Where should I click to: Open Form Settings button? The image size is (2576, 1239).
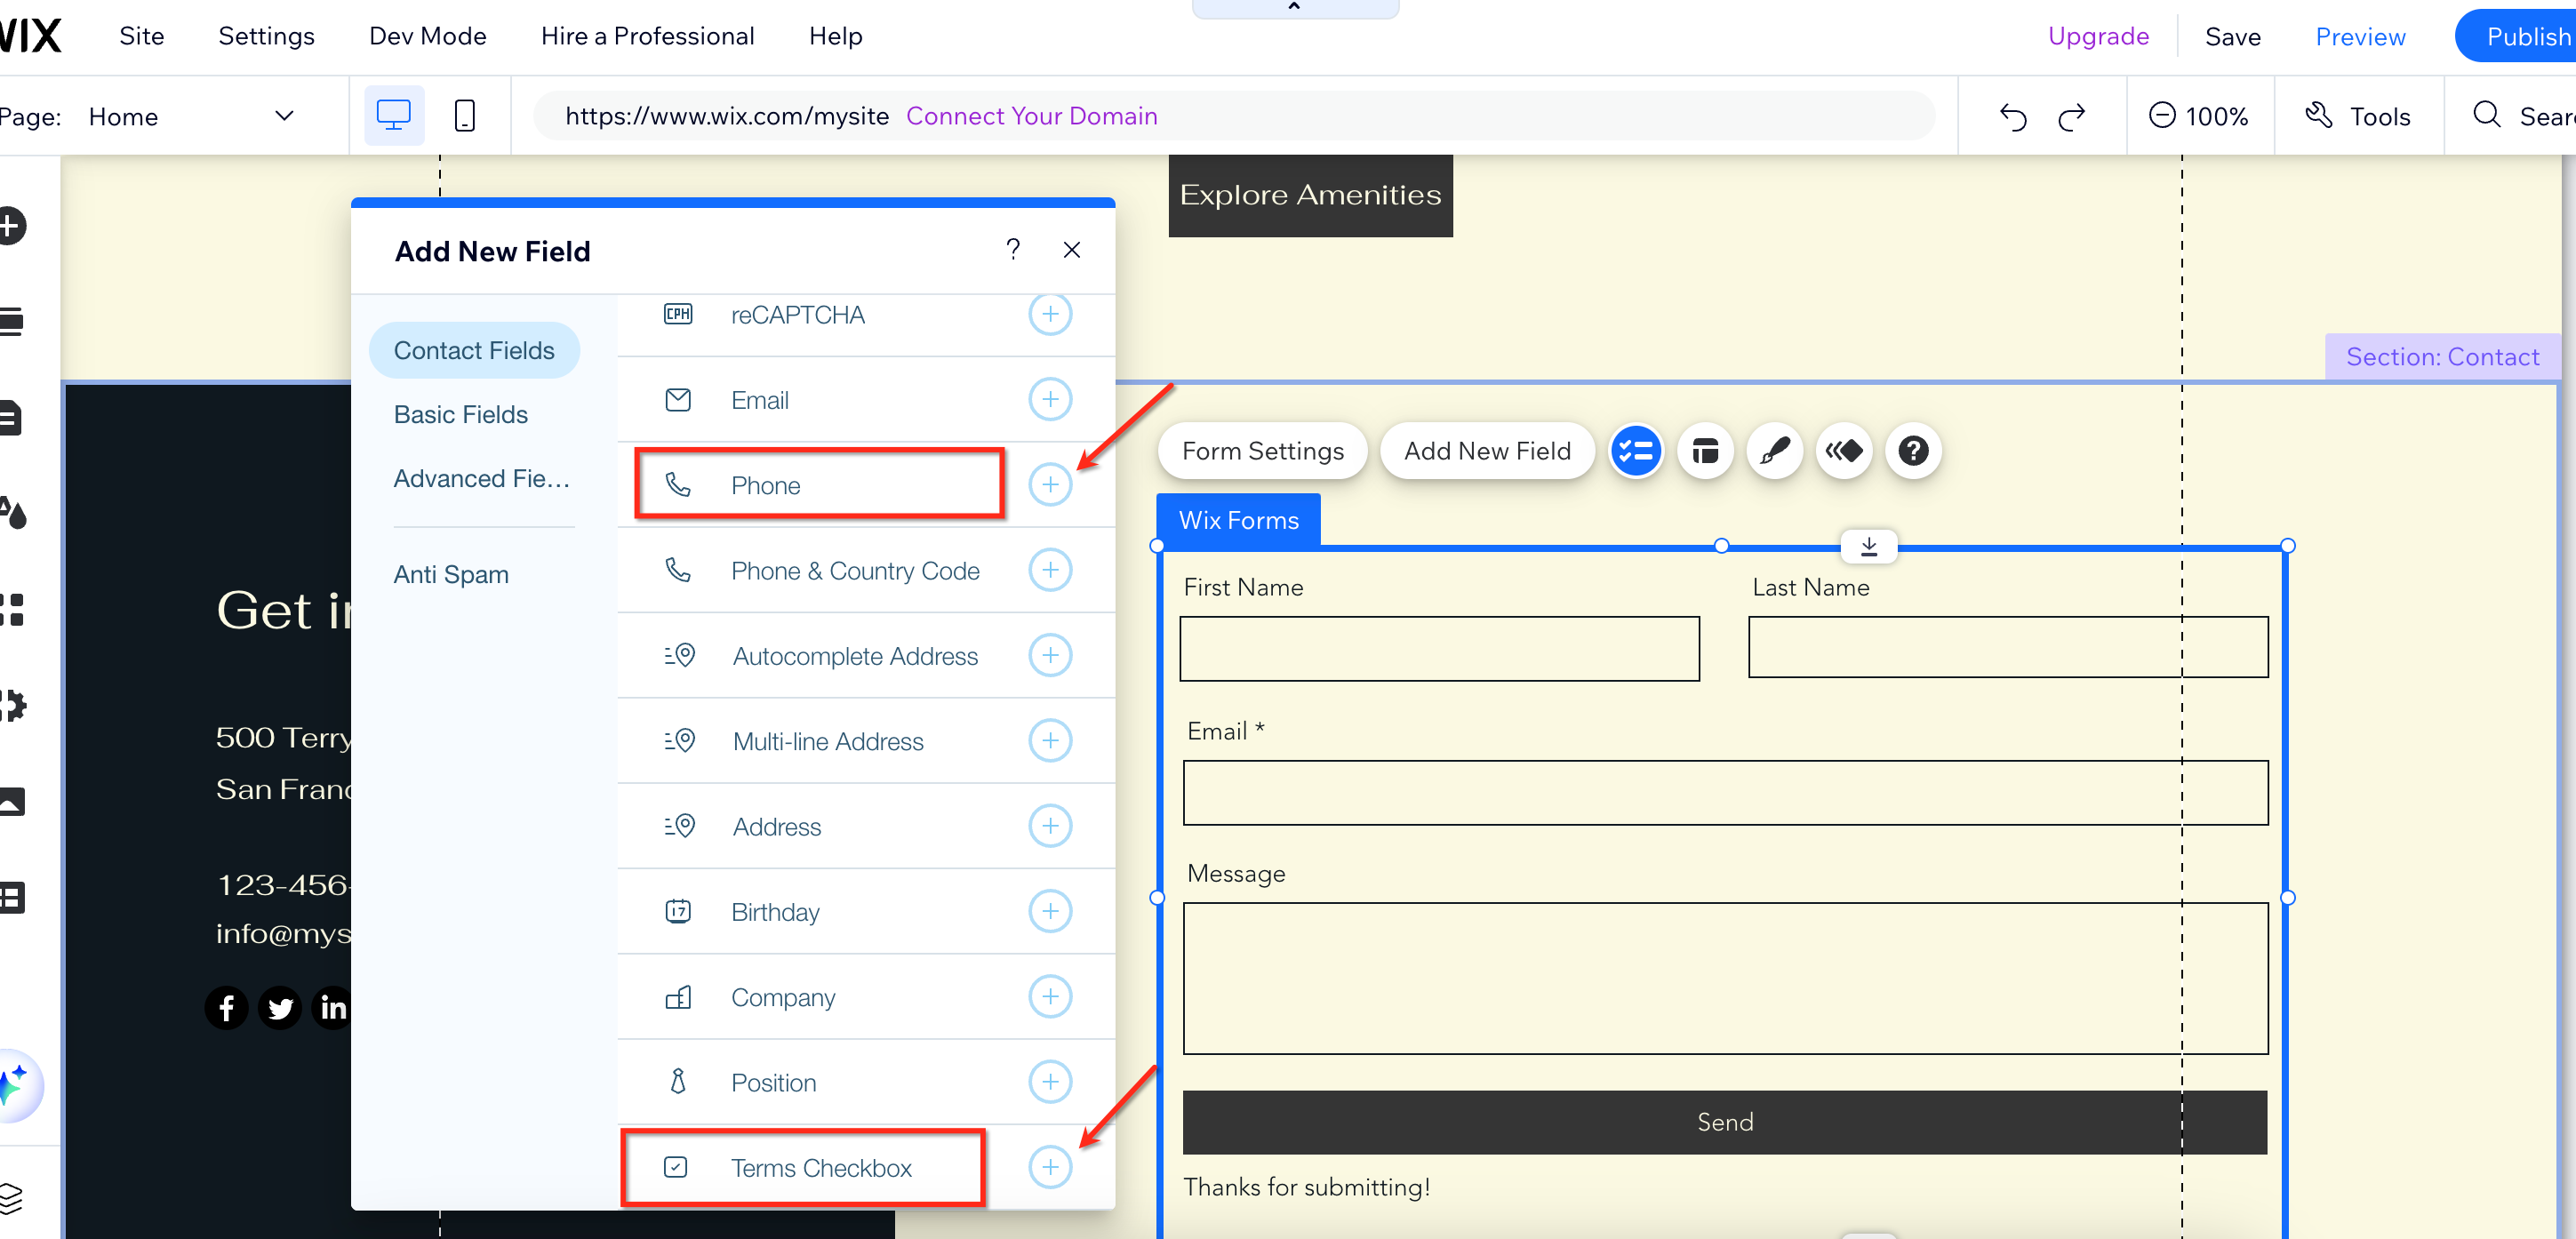(1262, 451)
